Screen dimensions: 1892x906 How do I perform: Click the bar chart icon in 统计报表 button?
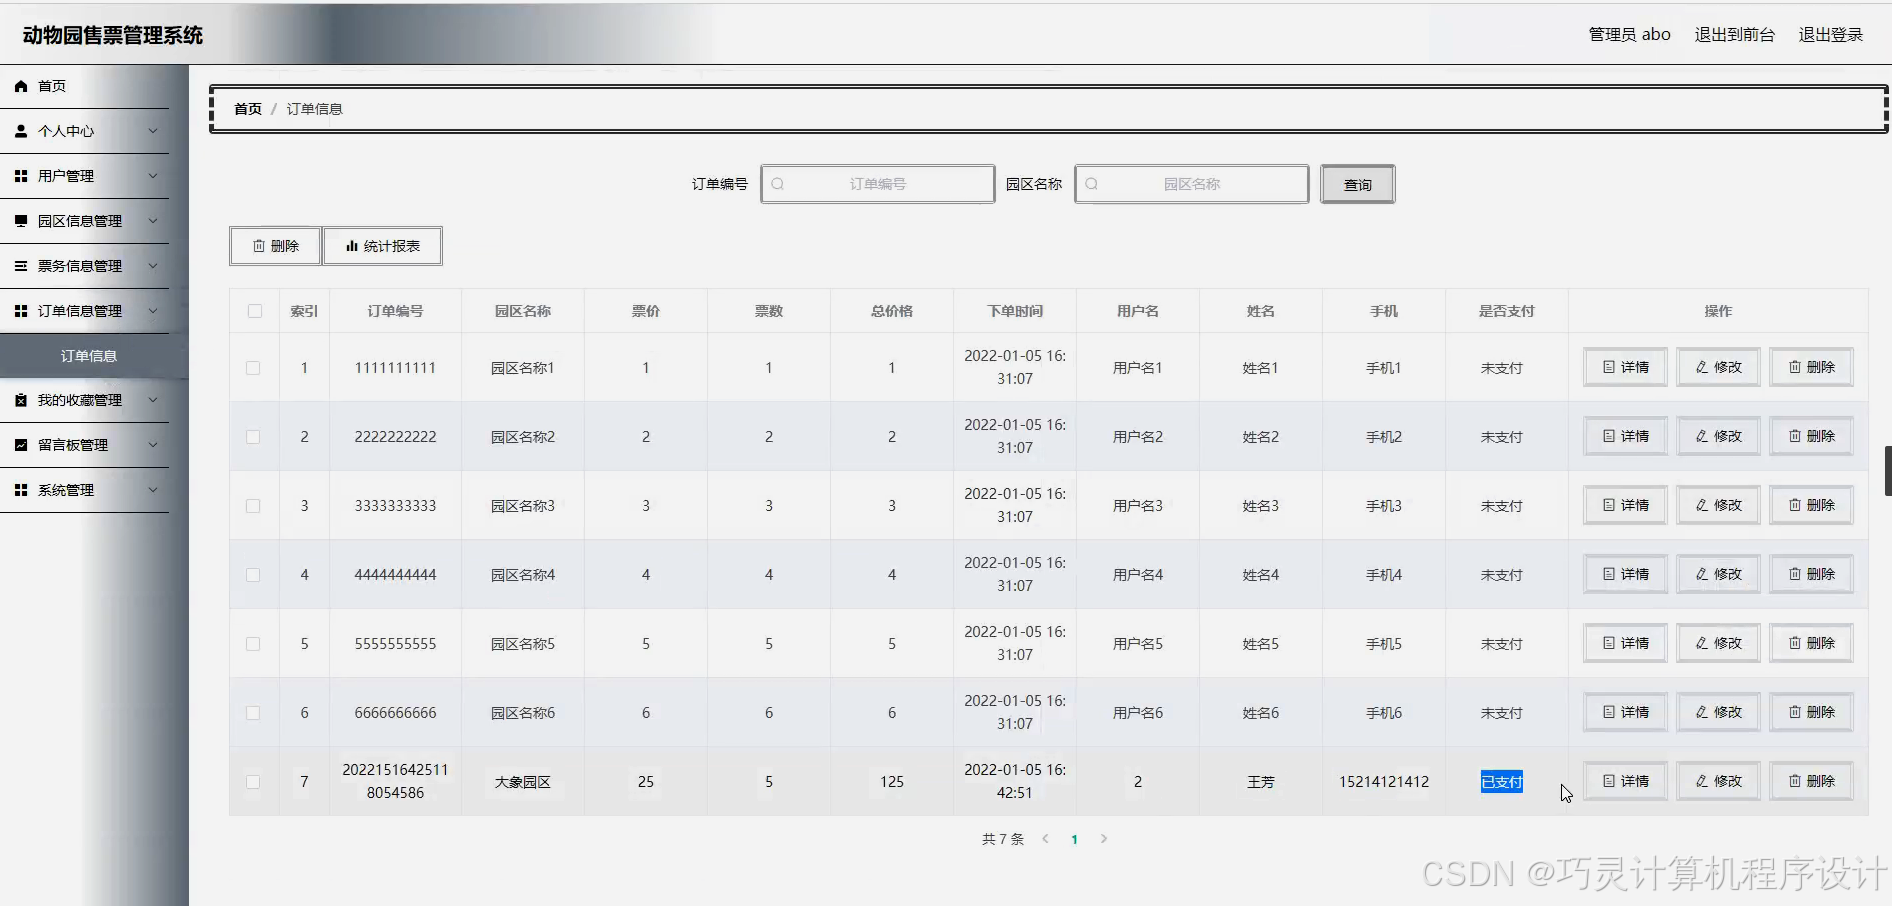click(x=352, y=246)
